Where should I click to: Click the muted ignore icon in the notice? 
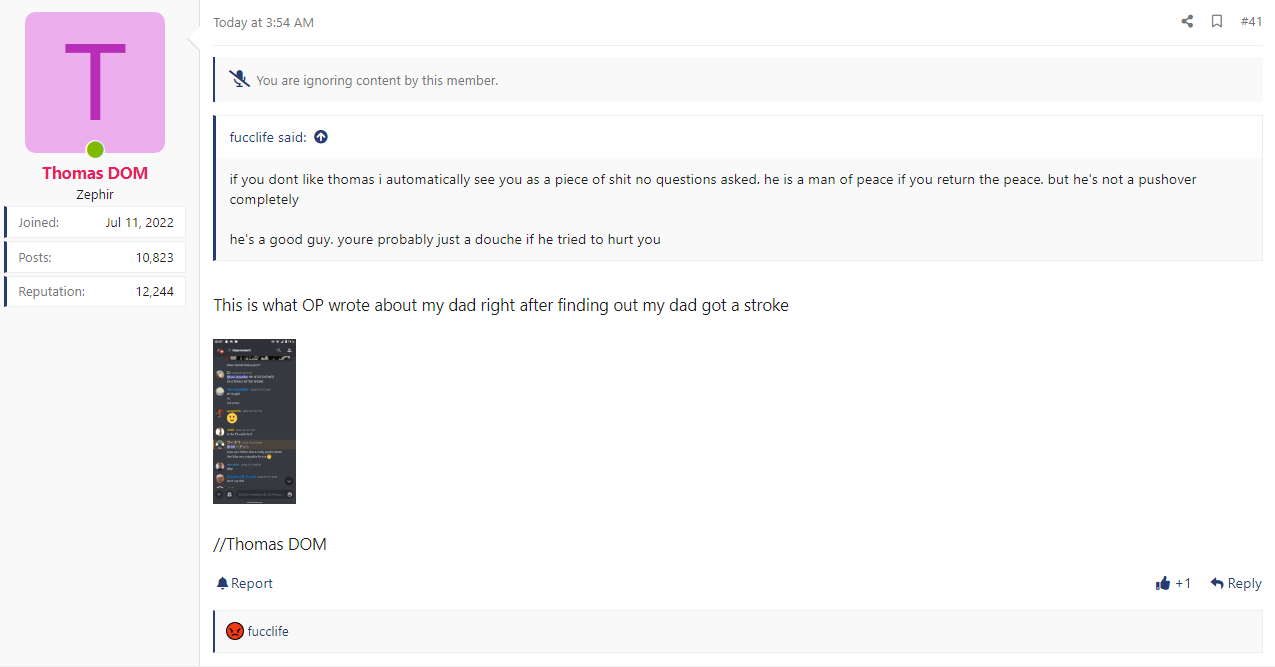239,79
